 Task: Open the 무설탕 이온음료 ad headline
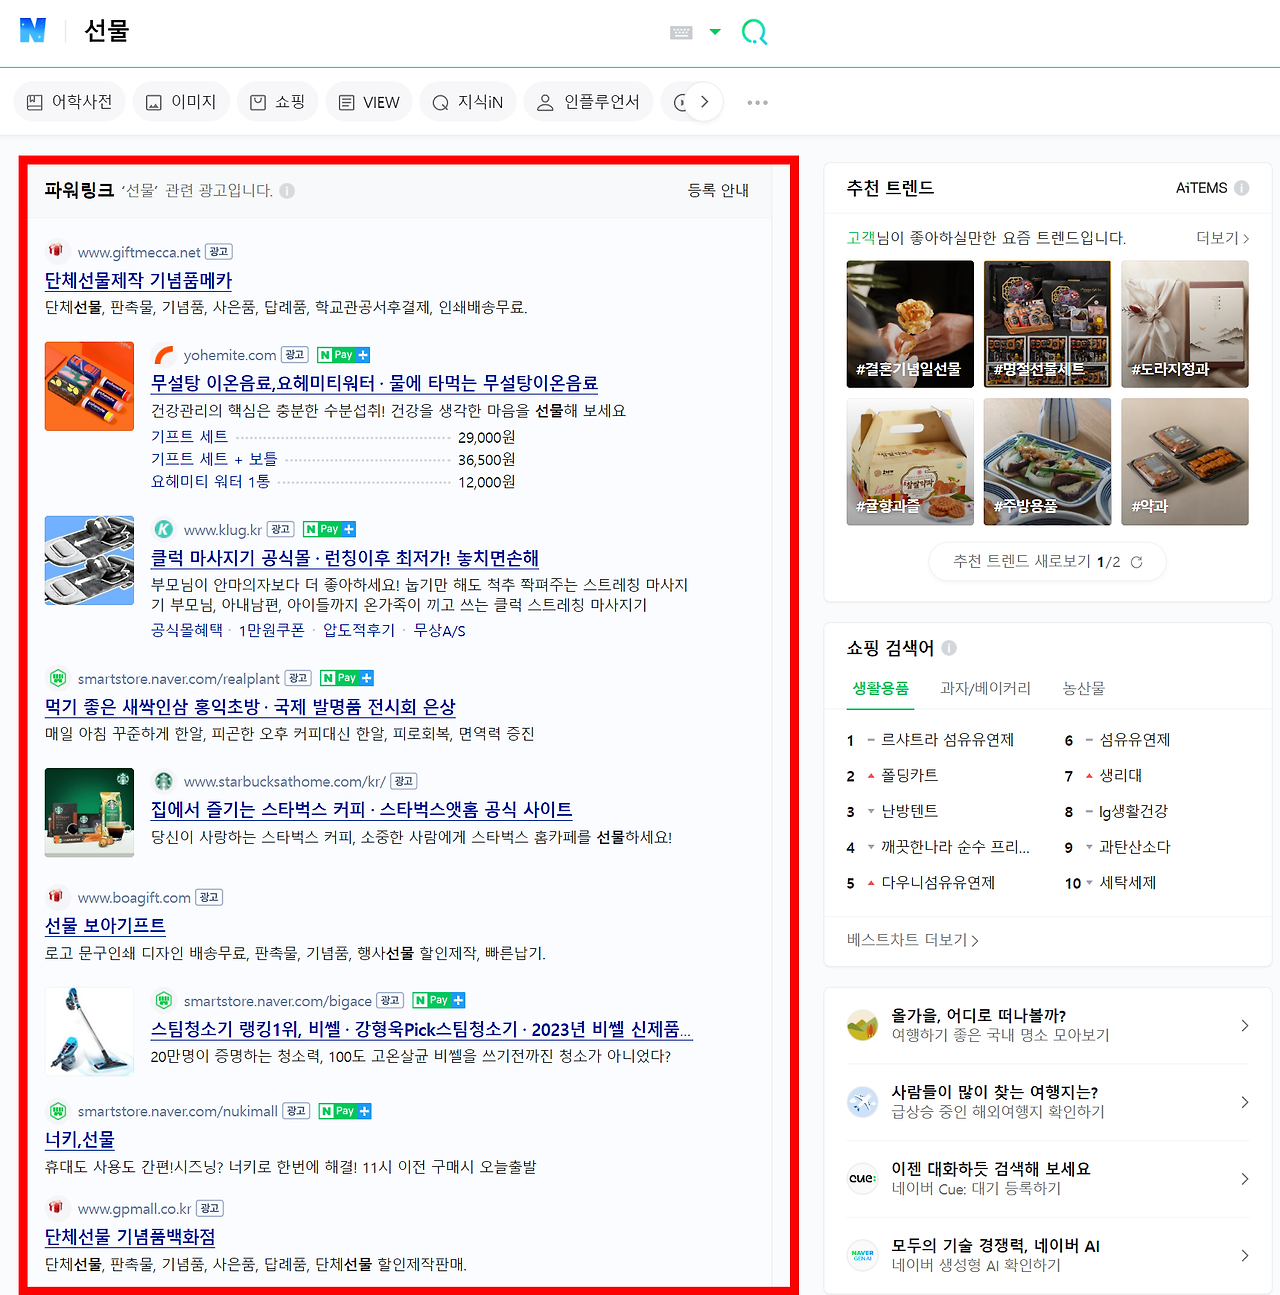click(x=374, y=383)
